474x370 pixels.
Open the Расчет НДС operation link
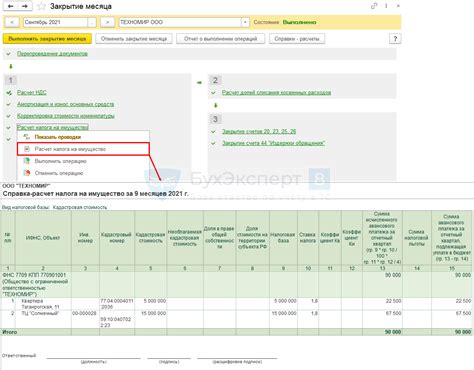[x=32, y=93]
